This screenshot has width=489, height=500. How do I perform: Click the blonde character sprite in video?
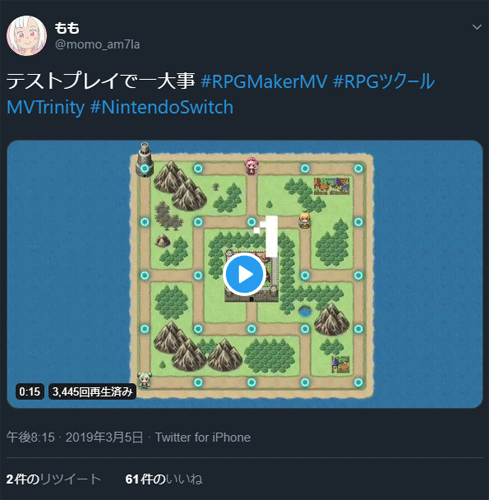(x=304, y=220)
